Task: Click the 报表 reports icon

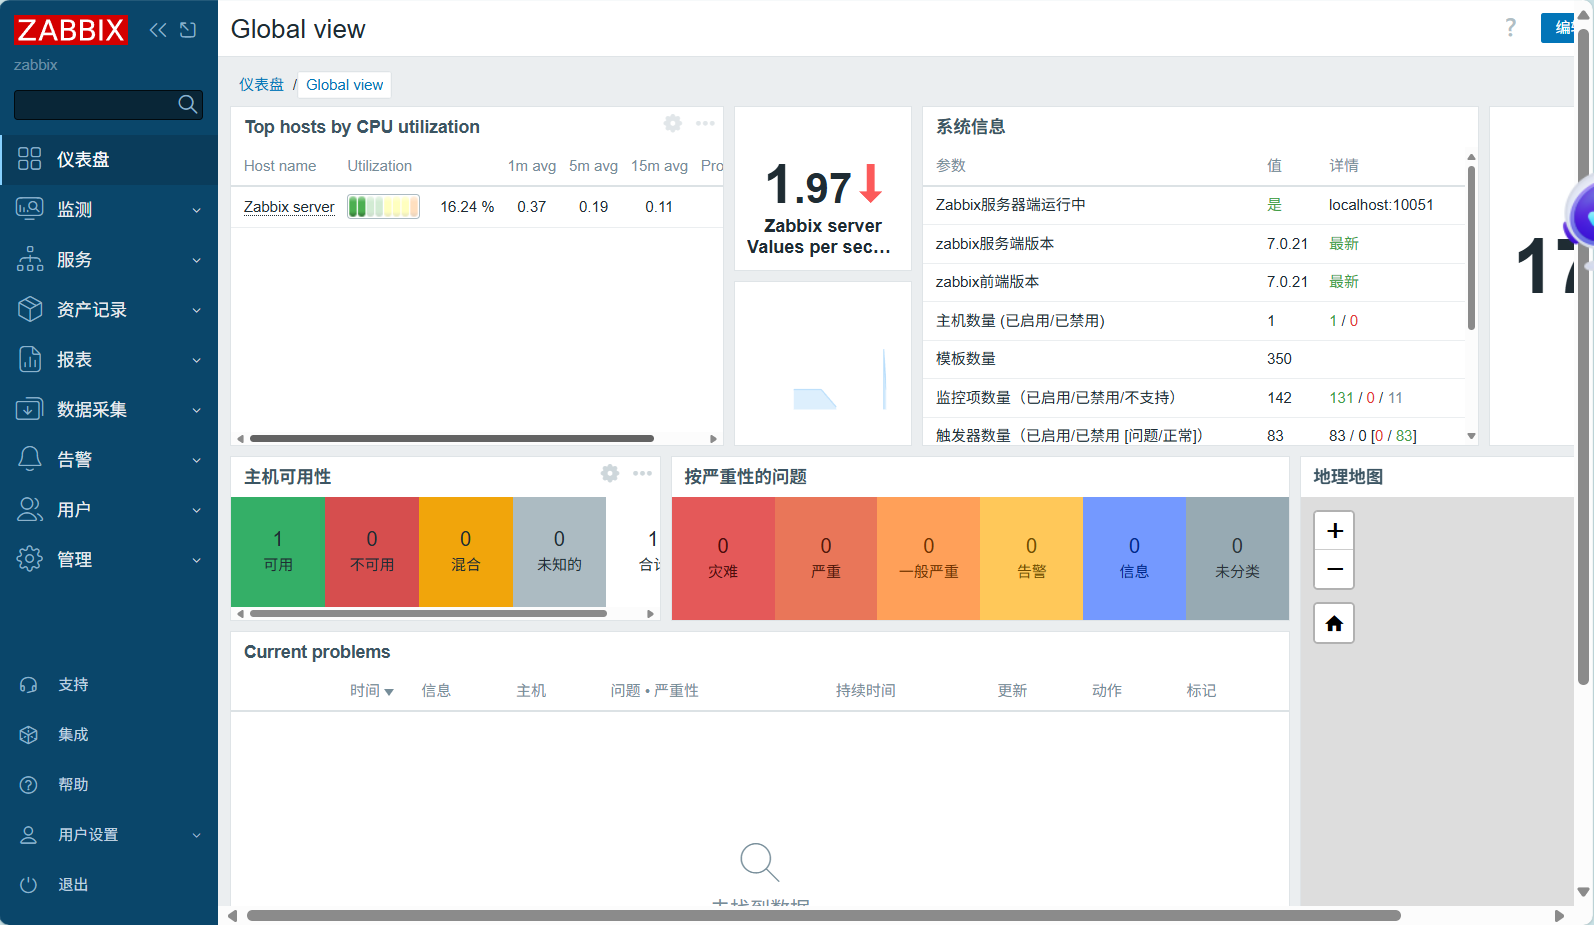Action: [30, 359]
